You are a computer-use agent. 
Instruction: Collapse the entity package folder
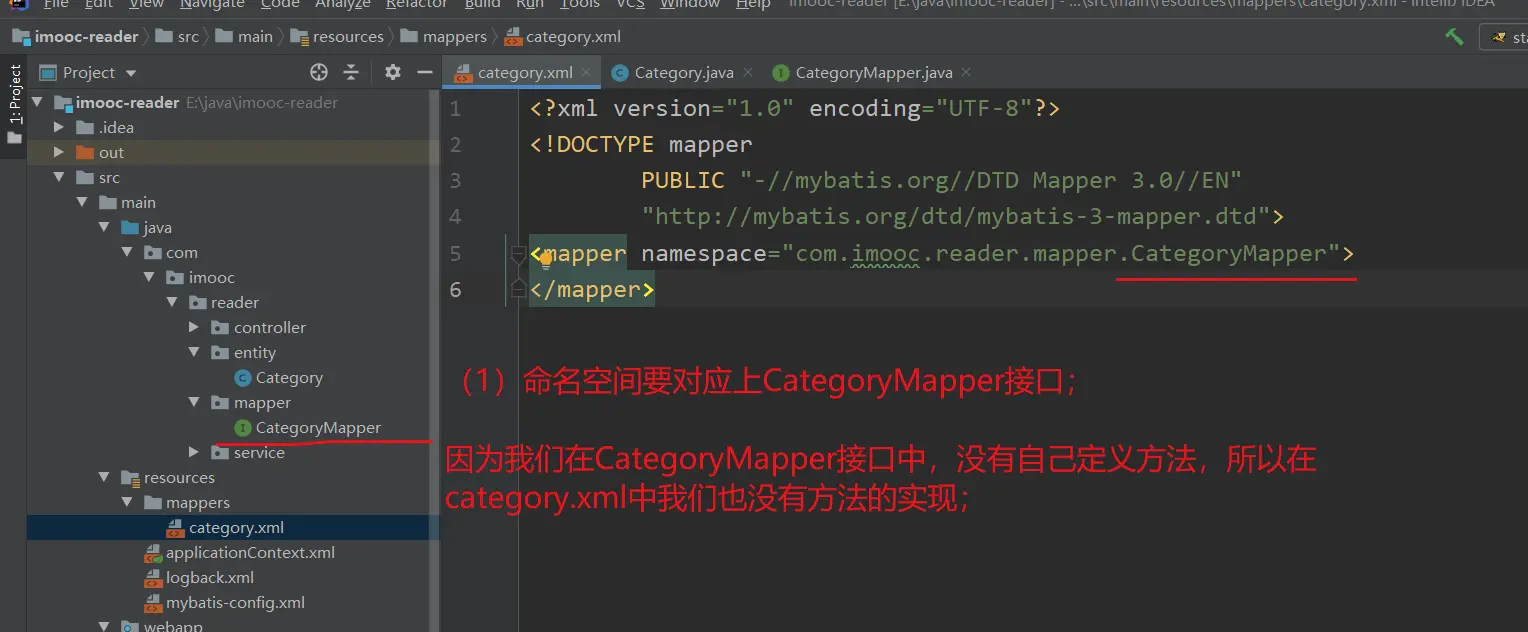(x=194, y=352)
